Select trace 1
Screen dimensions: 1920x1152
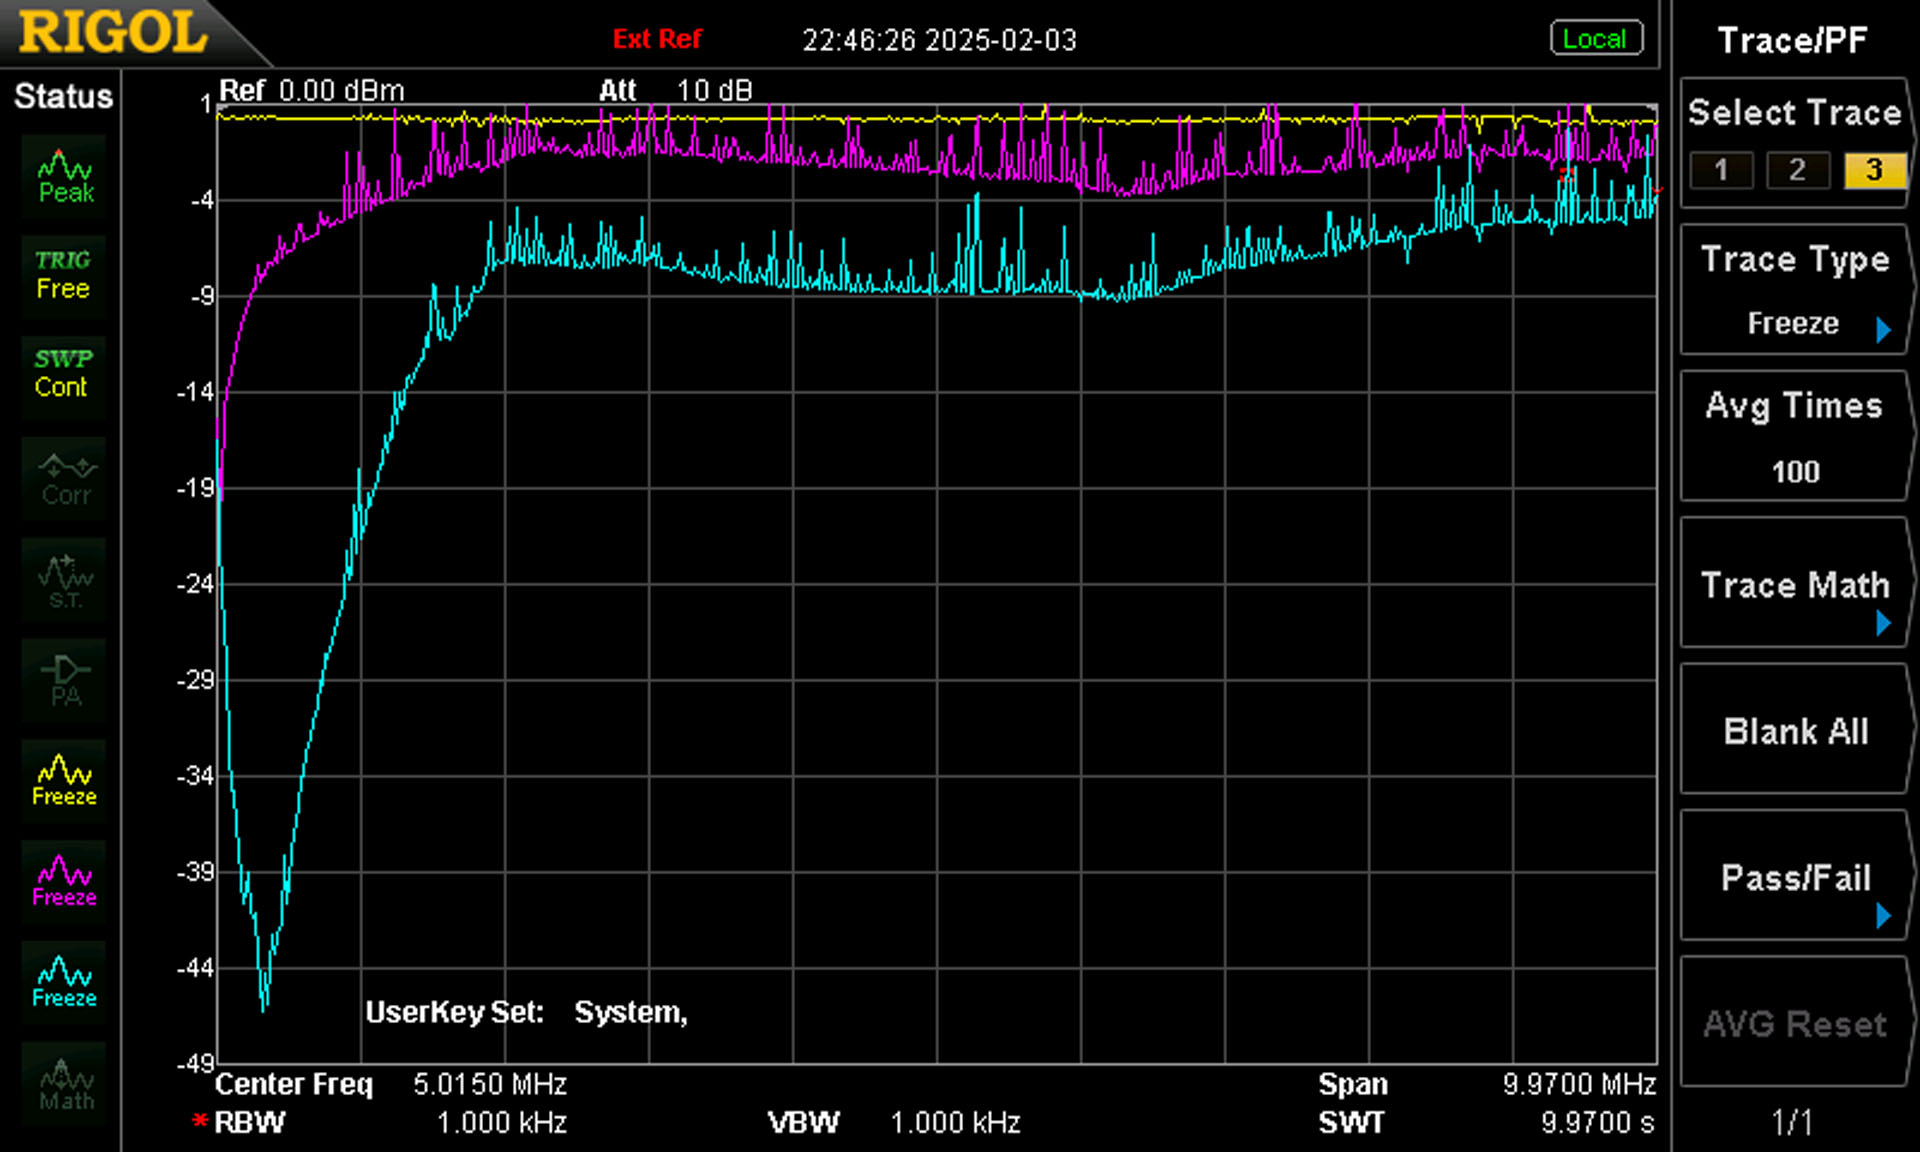pos(1721,170)
